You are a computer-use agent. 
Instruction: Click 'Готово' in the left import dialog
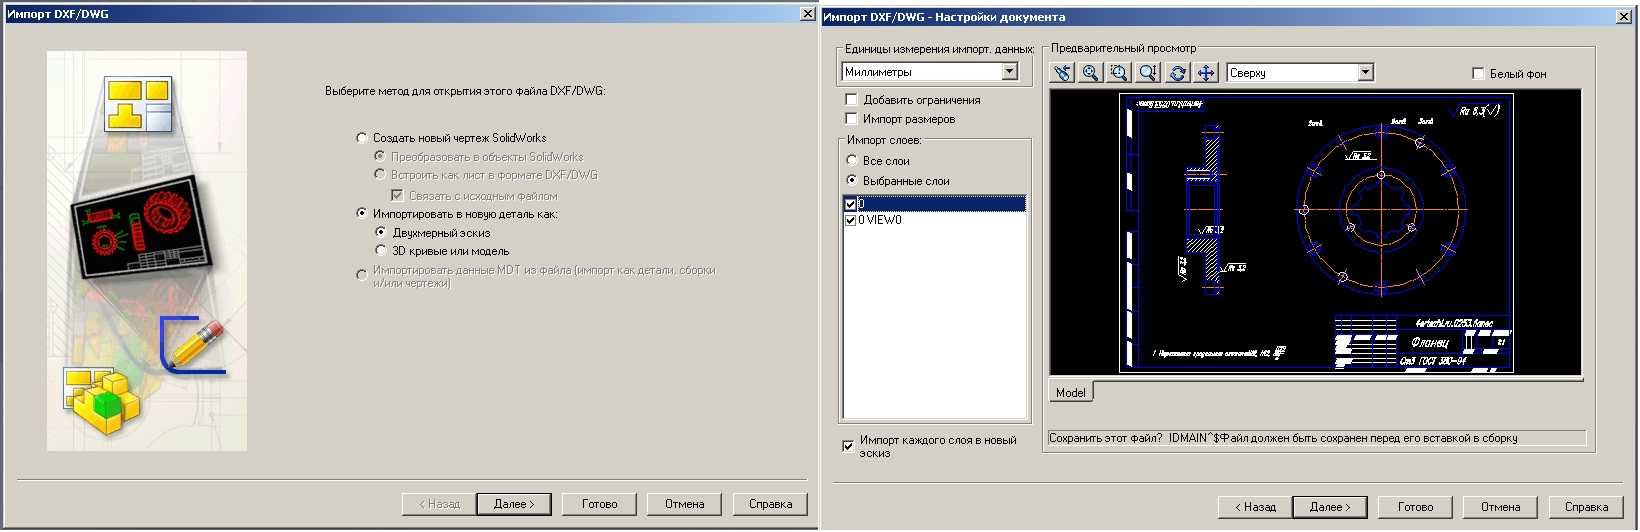tap(599, 504)
